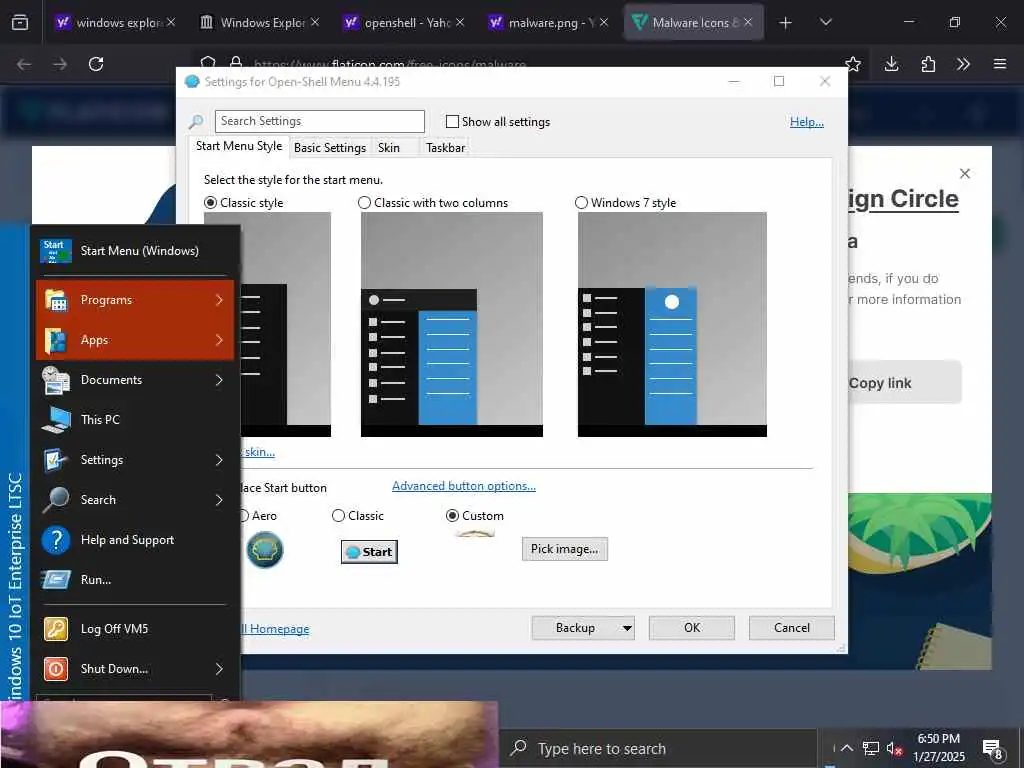Click the Type here to search taskbar box
This screenshot has height=768, width=1024.
[x=658, y=748]
